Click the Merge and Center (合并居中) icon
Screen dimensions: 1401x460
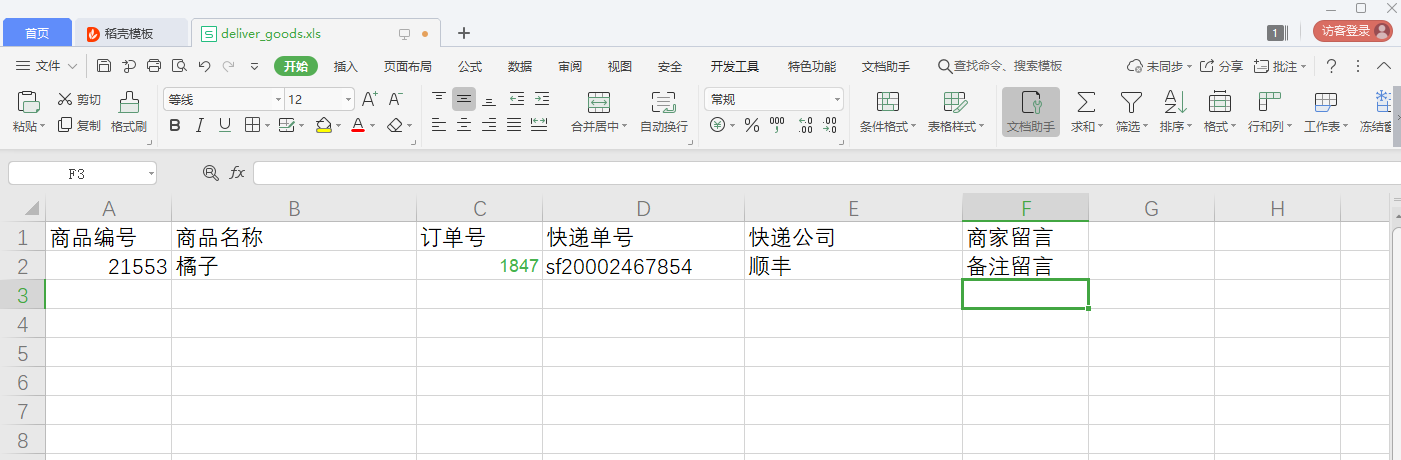coord(598,102)
